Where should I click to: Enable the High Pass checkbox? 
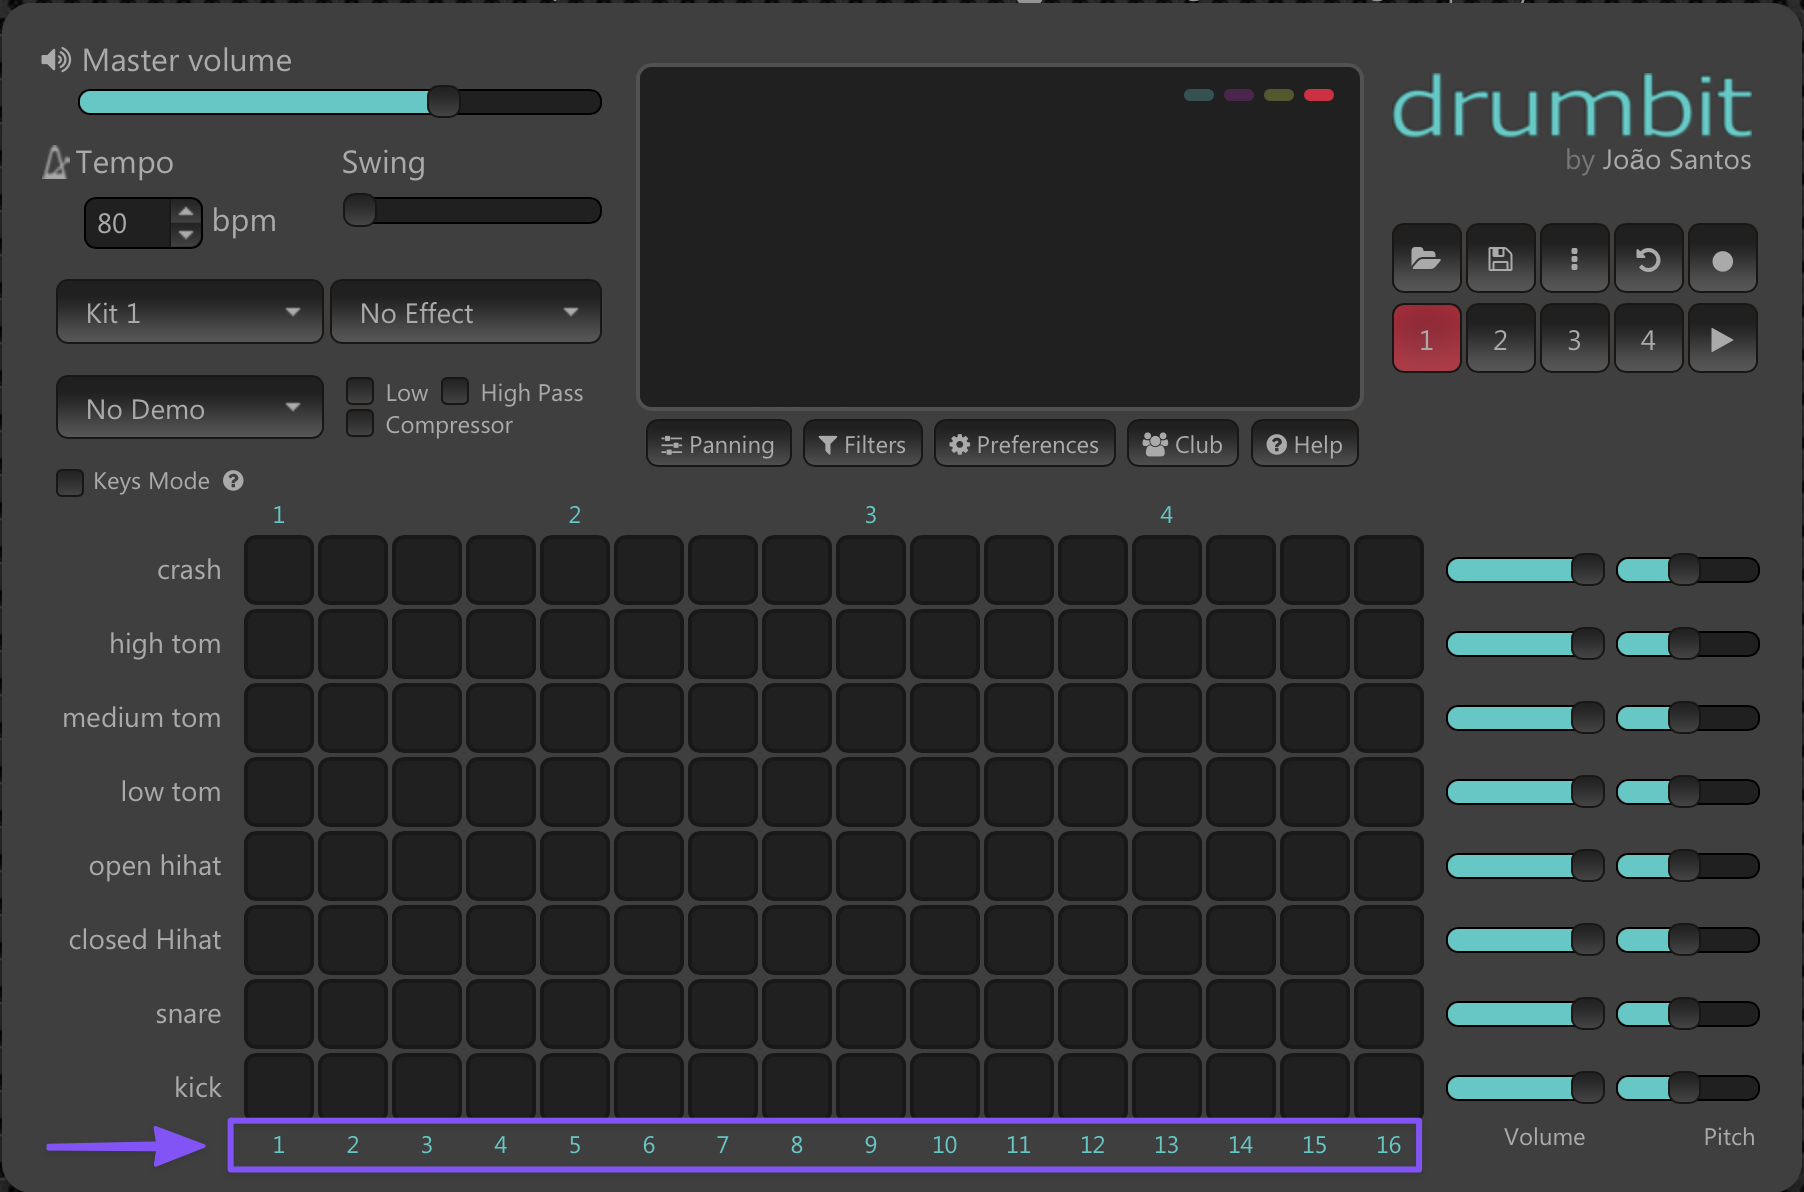(455, 391)
